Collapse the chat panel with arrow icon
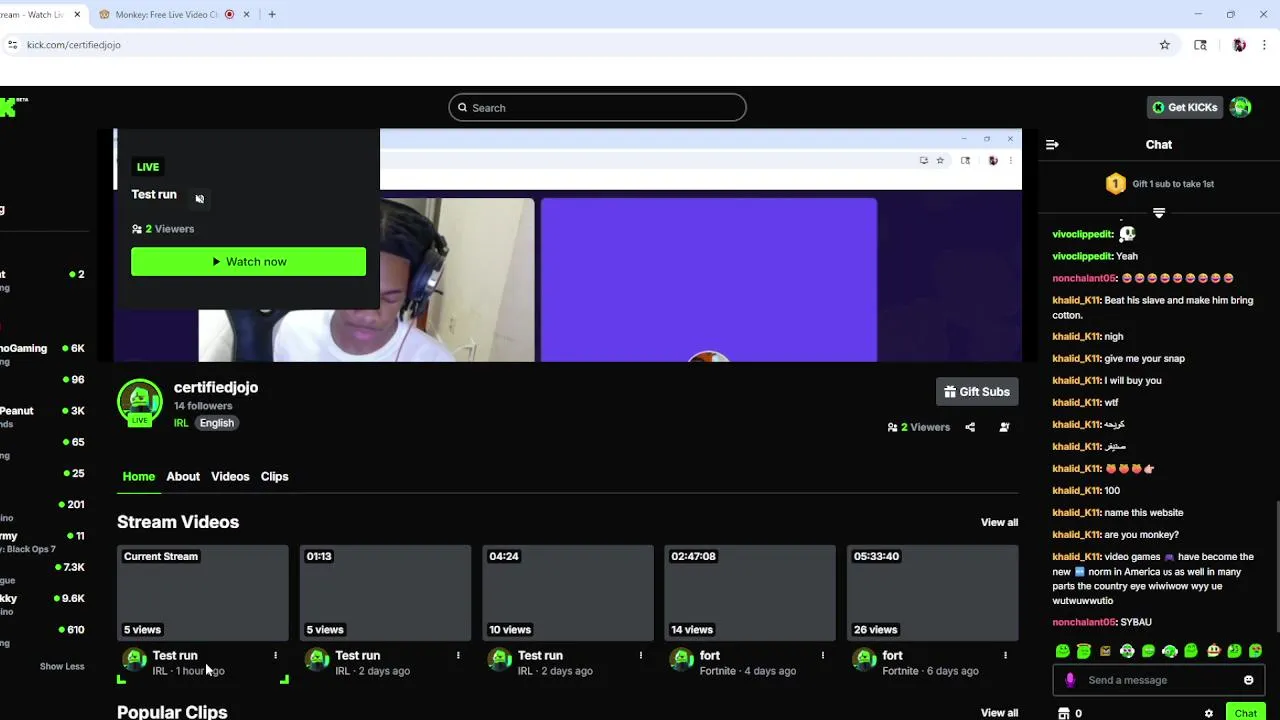This screenshot has height=720, width=1280. pos(1052,145)
